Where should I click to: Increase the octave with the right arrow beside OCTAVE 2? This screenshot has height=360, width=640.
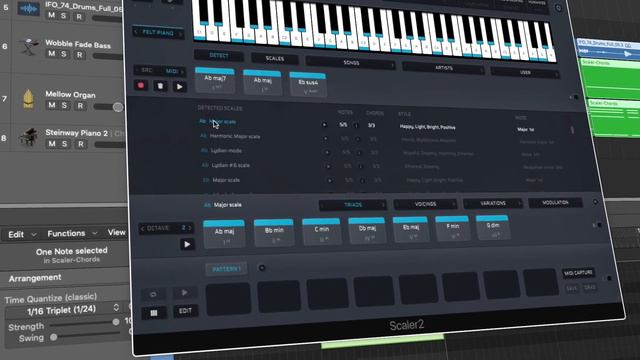(x=190, y=228)
